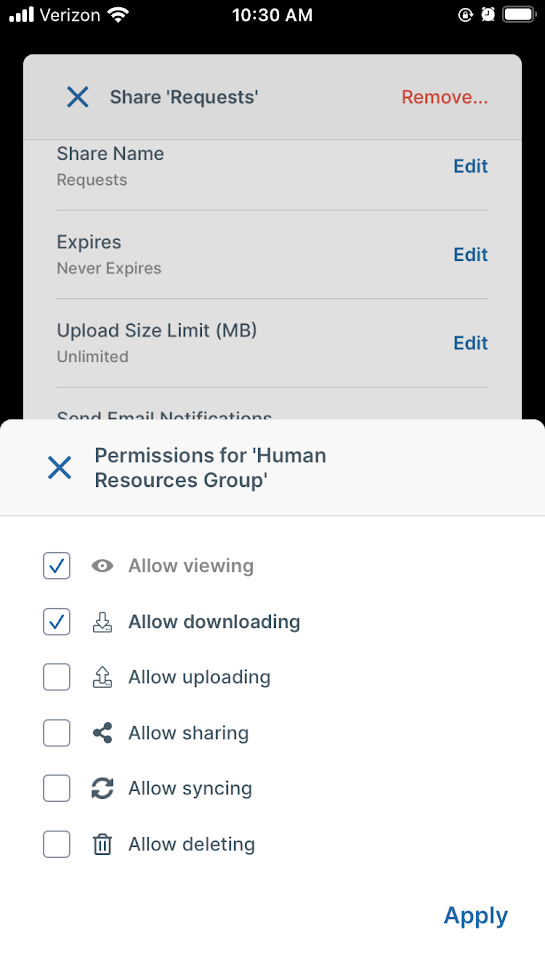Uncheck the Allow downloading checkbox

pos(56,622)
